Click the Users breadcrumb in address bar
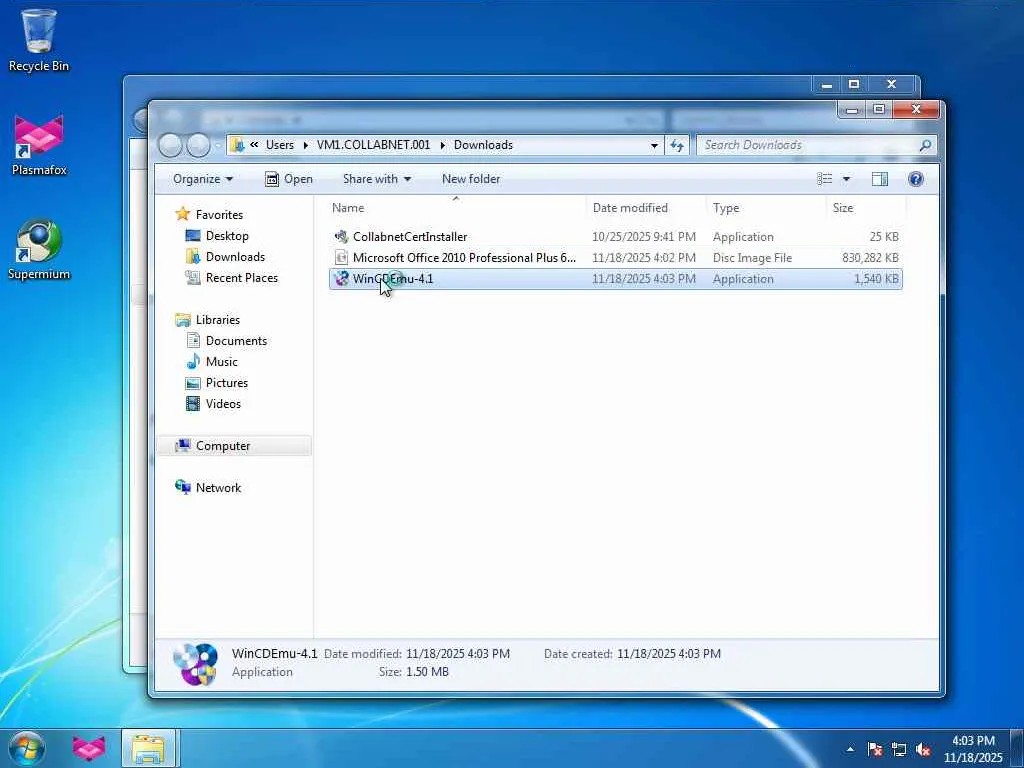 (x=280, y=145)
